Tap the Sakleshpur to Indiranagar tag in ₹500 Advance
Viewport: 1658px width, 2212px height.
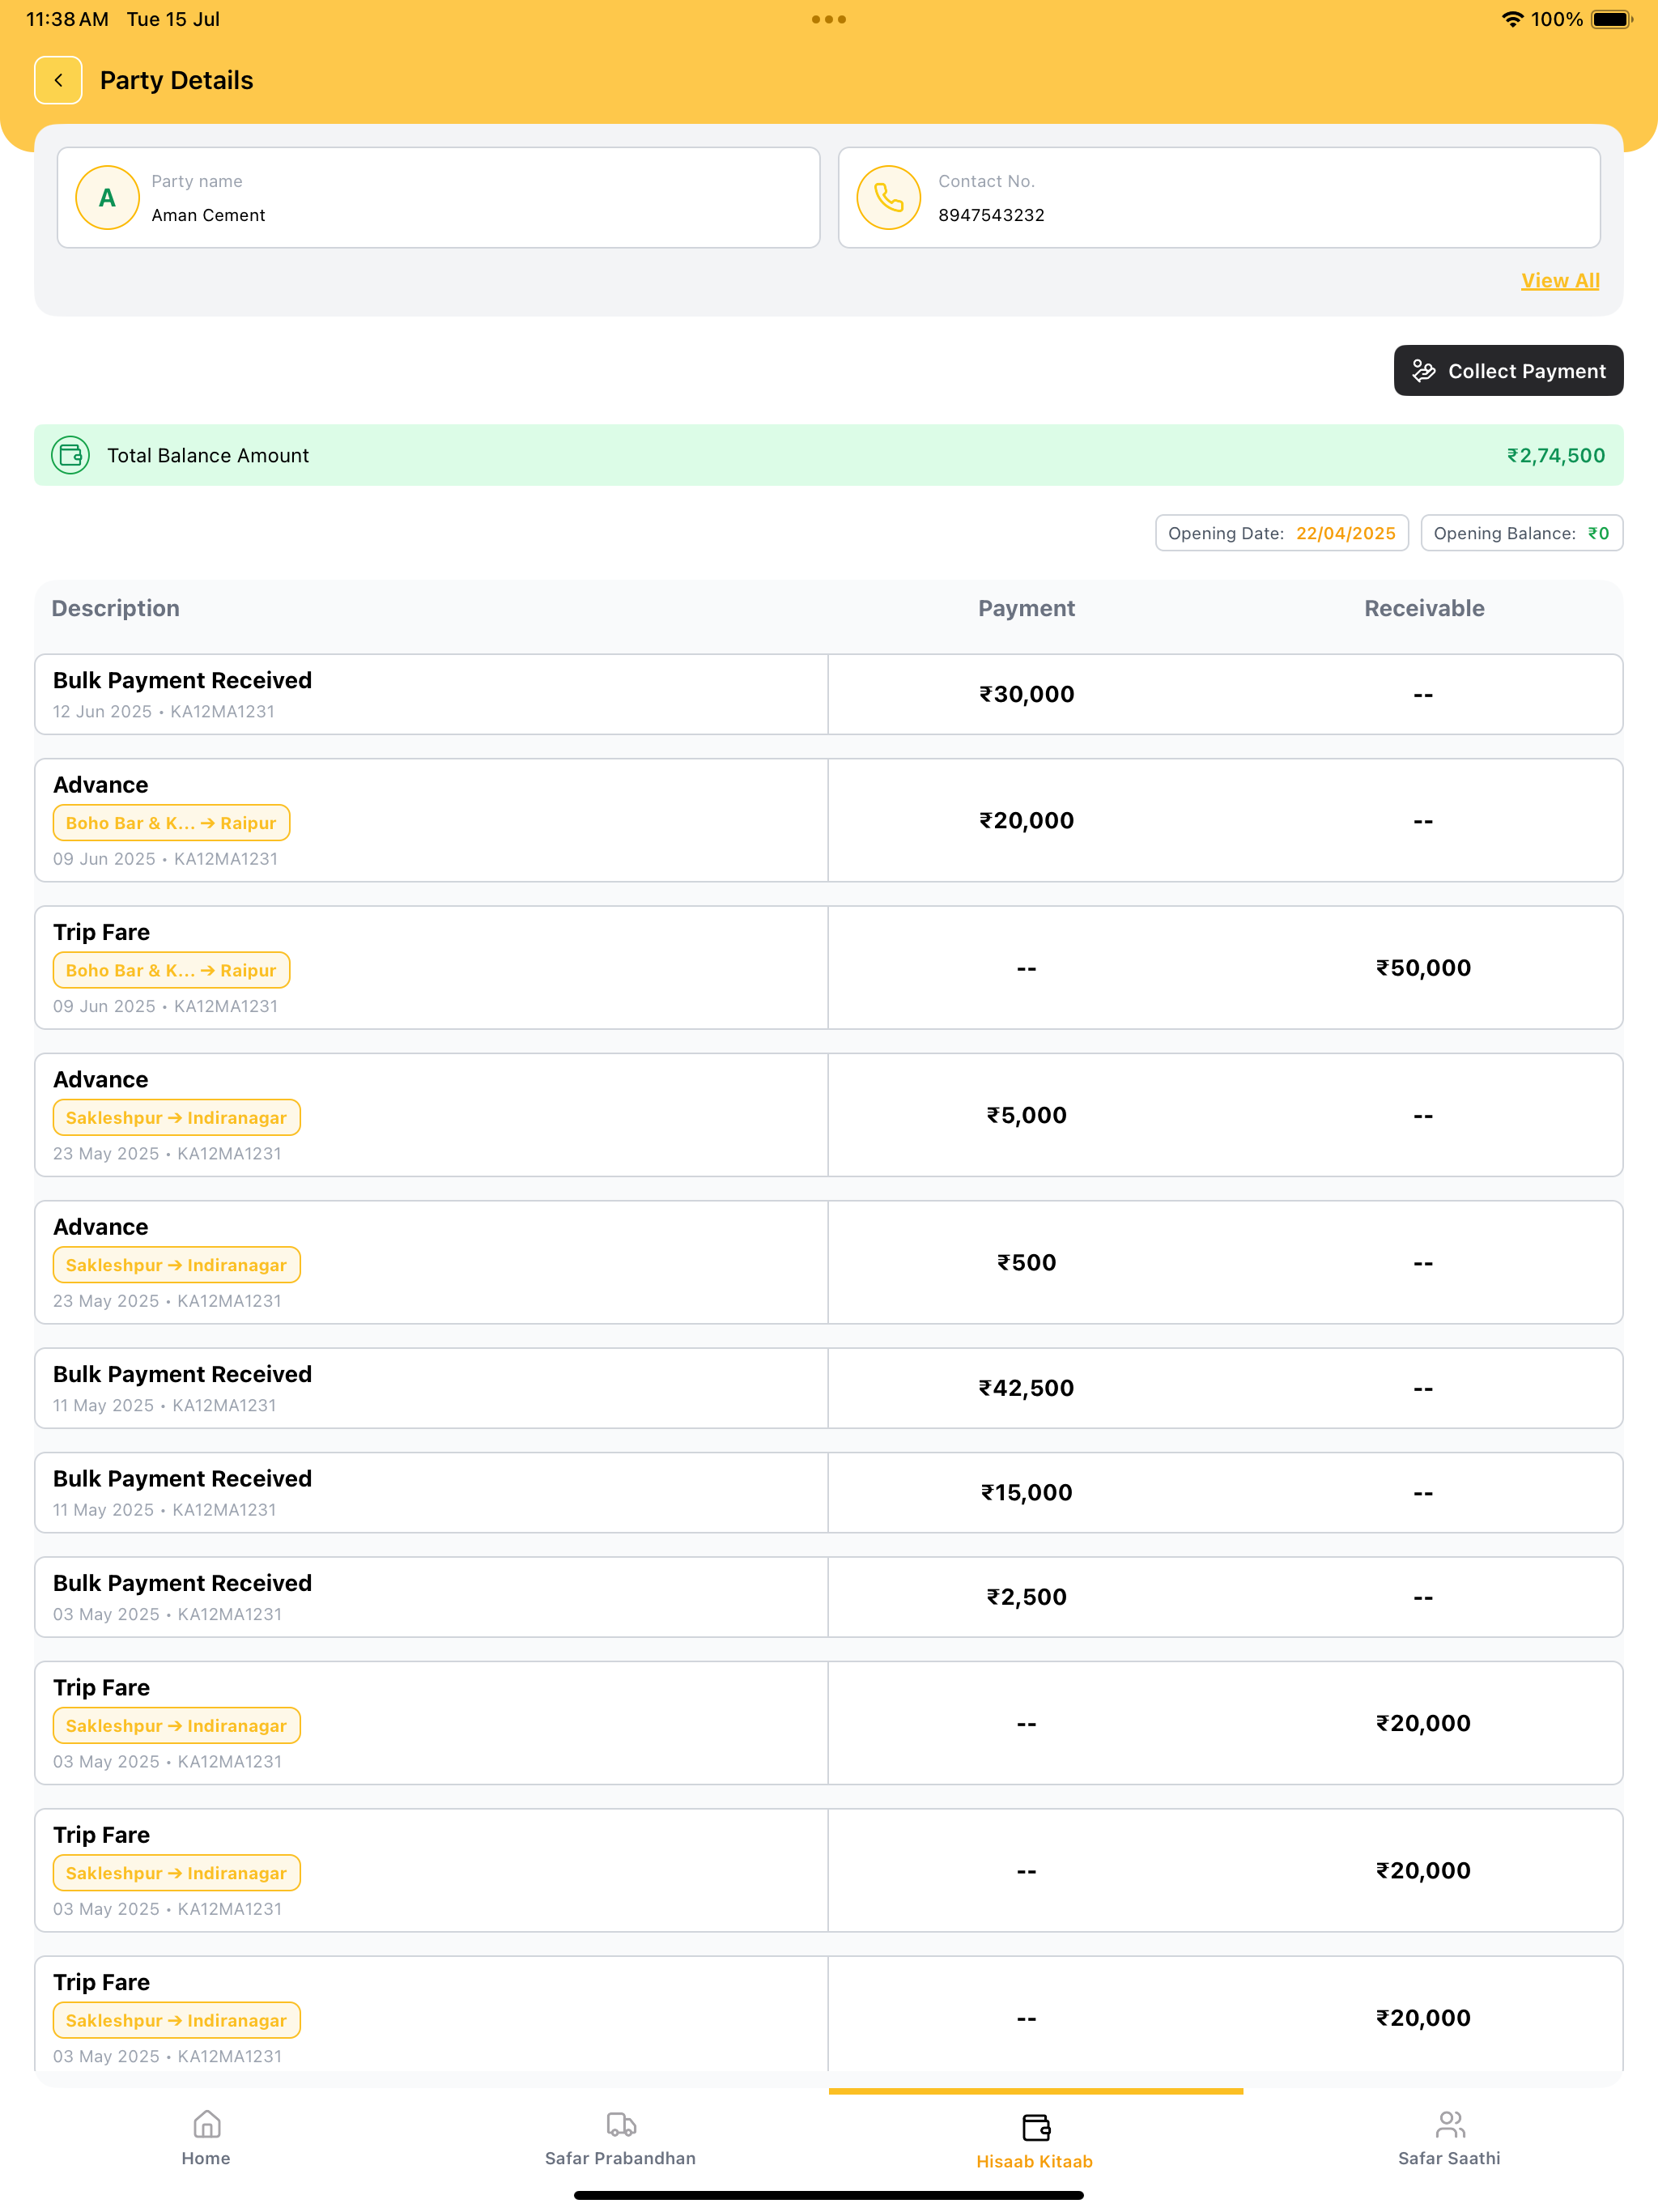click(177, 1266)
